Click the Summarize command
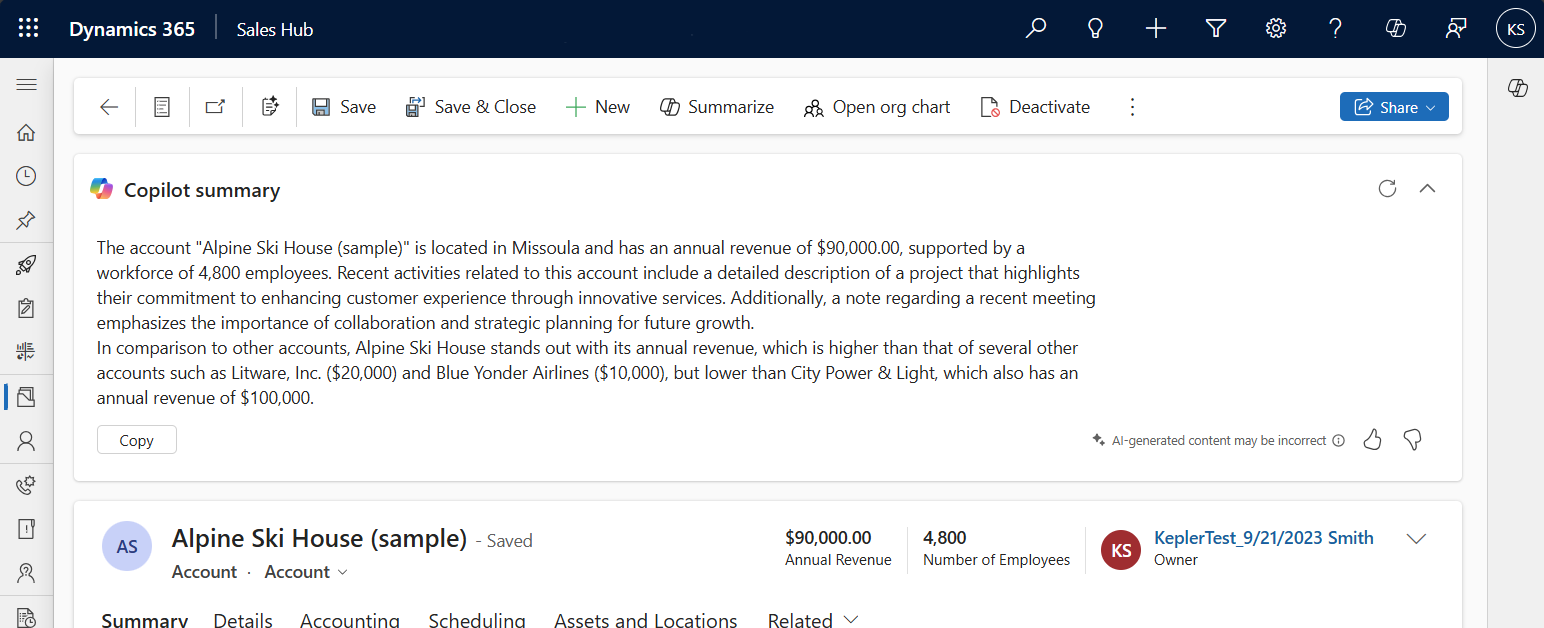Image resolution: width=1544 pixels, height=628 pixels. point(716,107)
